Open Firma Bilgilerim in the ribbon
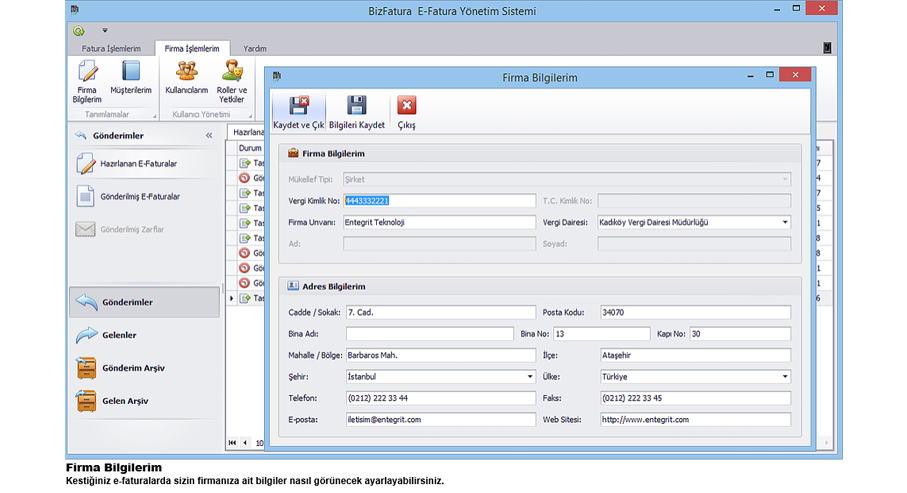Image resolution: width=907 pixels, height=493 pixels. pos(87,72)
